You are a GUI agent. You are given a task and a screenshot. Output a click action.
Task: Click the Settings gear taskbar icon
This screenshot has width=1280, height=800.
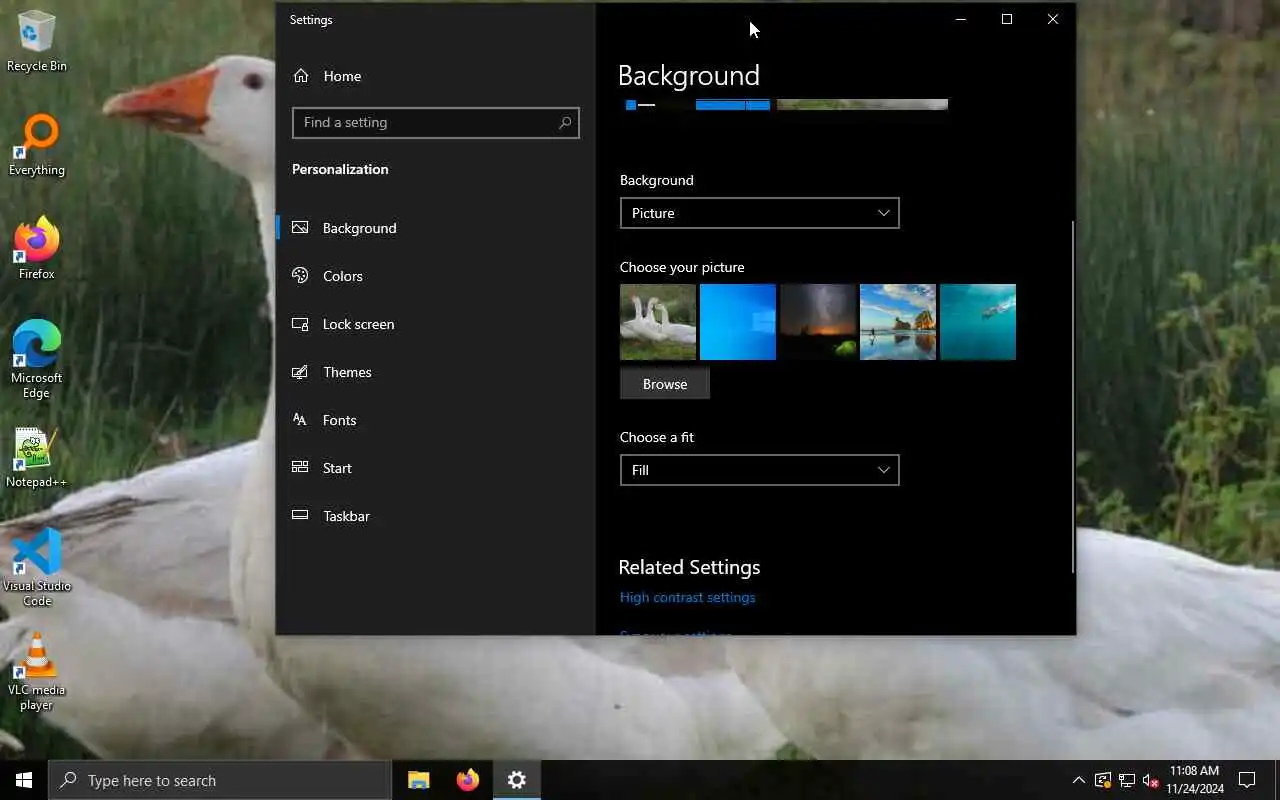pos(516,780)
